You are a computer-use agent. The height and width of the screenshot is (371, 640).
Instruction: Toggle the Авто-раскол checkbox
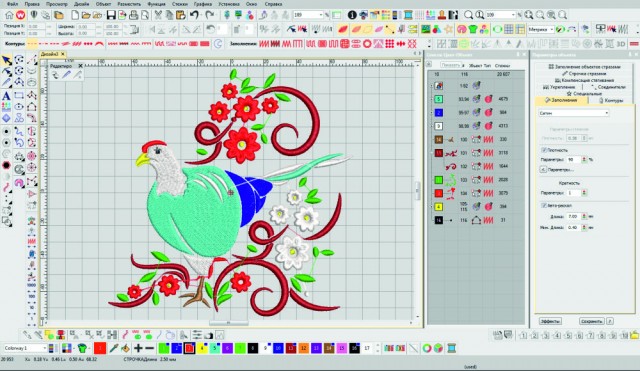(x=544, y=205)
